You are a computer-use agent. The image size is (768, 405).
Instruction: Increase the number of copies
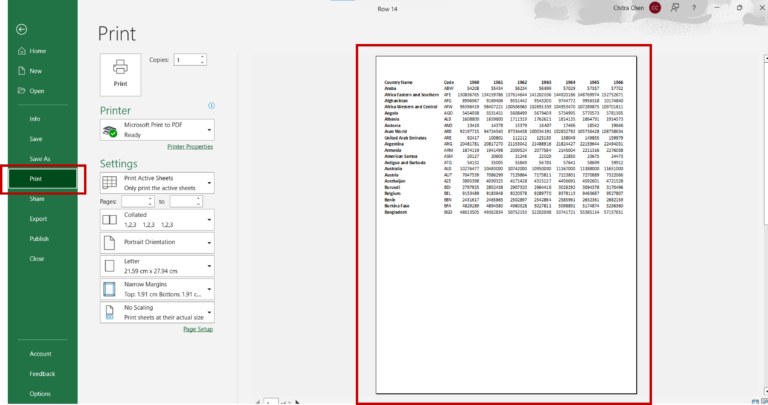(202, 57)
